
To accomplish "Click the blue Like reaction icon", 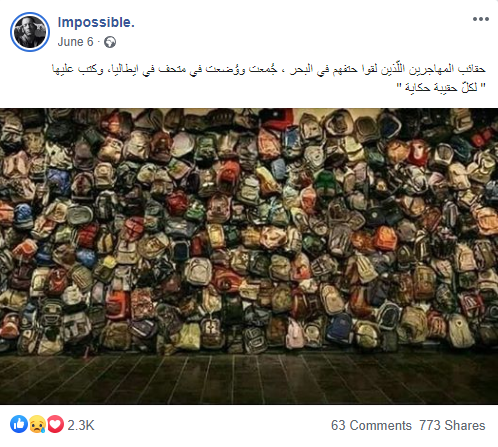I will [x=19, y=424].
